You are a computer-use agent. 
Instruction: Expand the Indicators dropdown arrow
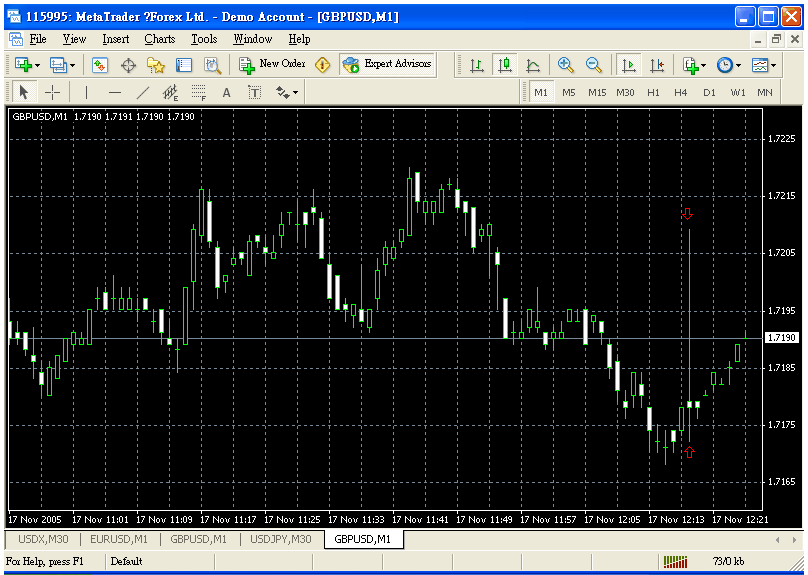tap(703, 65)
